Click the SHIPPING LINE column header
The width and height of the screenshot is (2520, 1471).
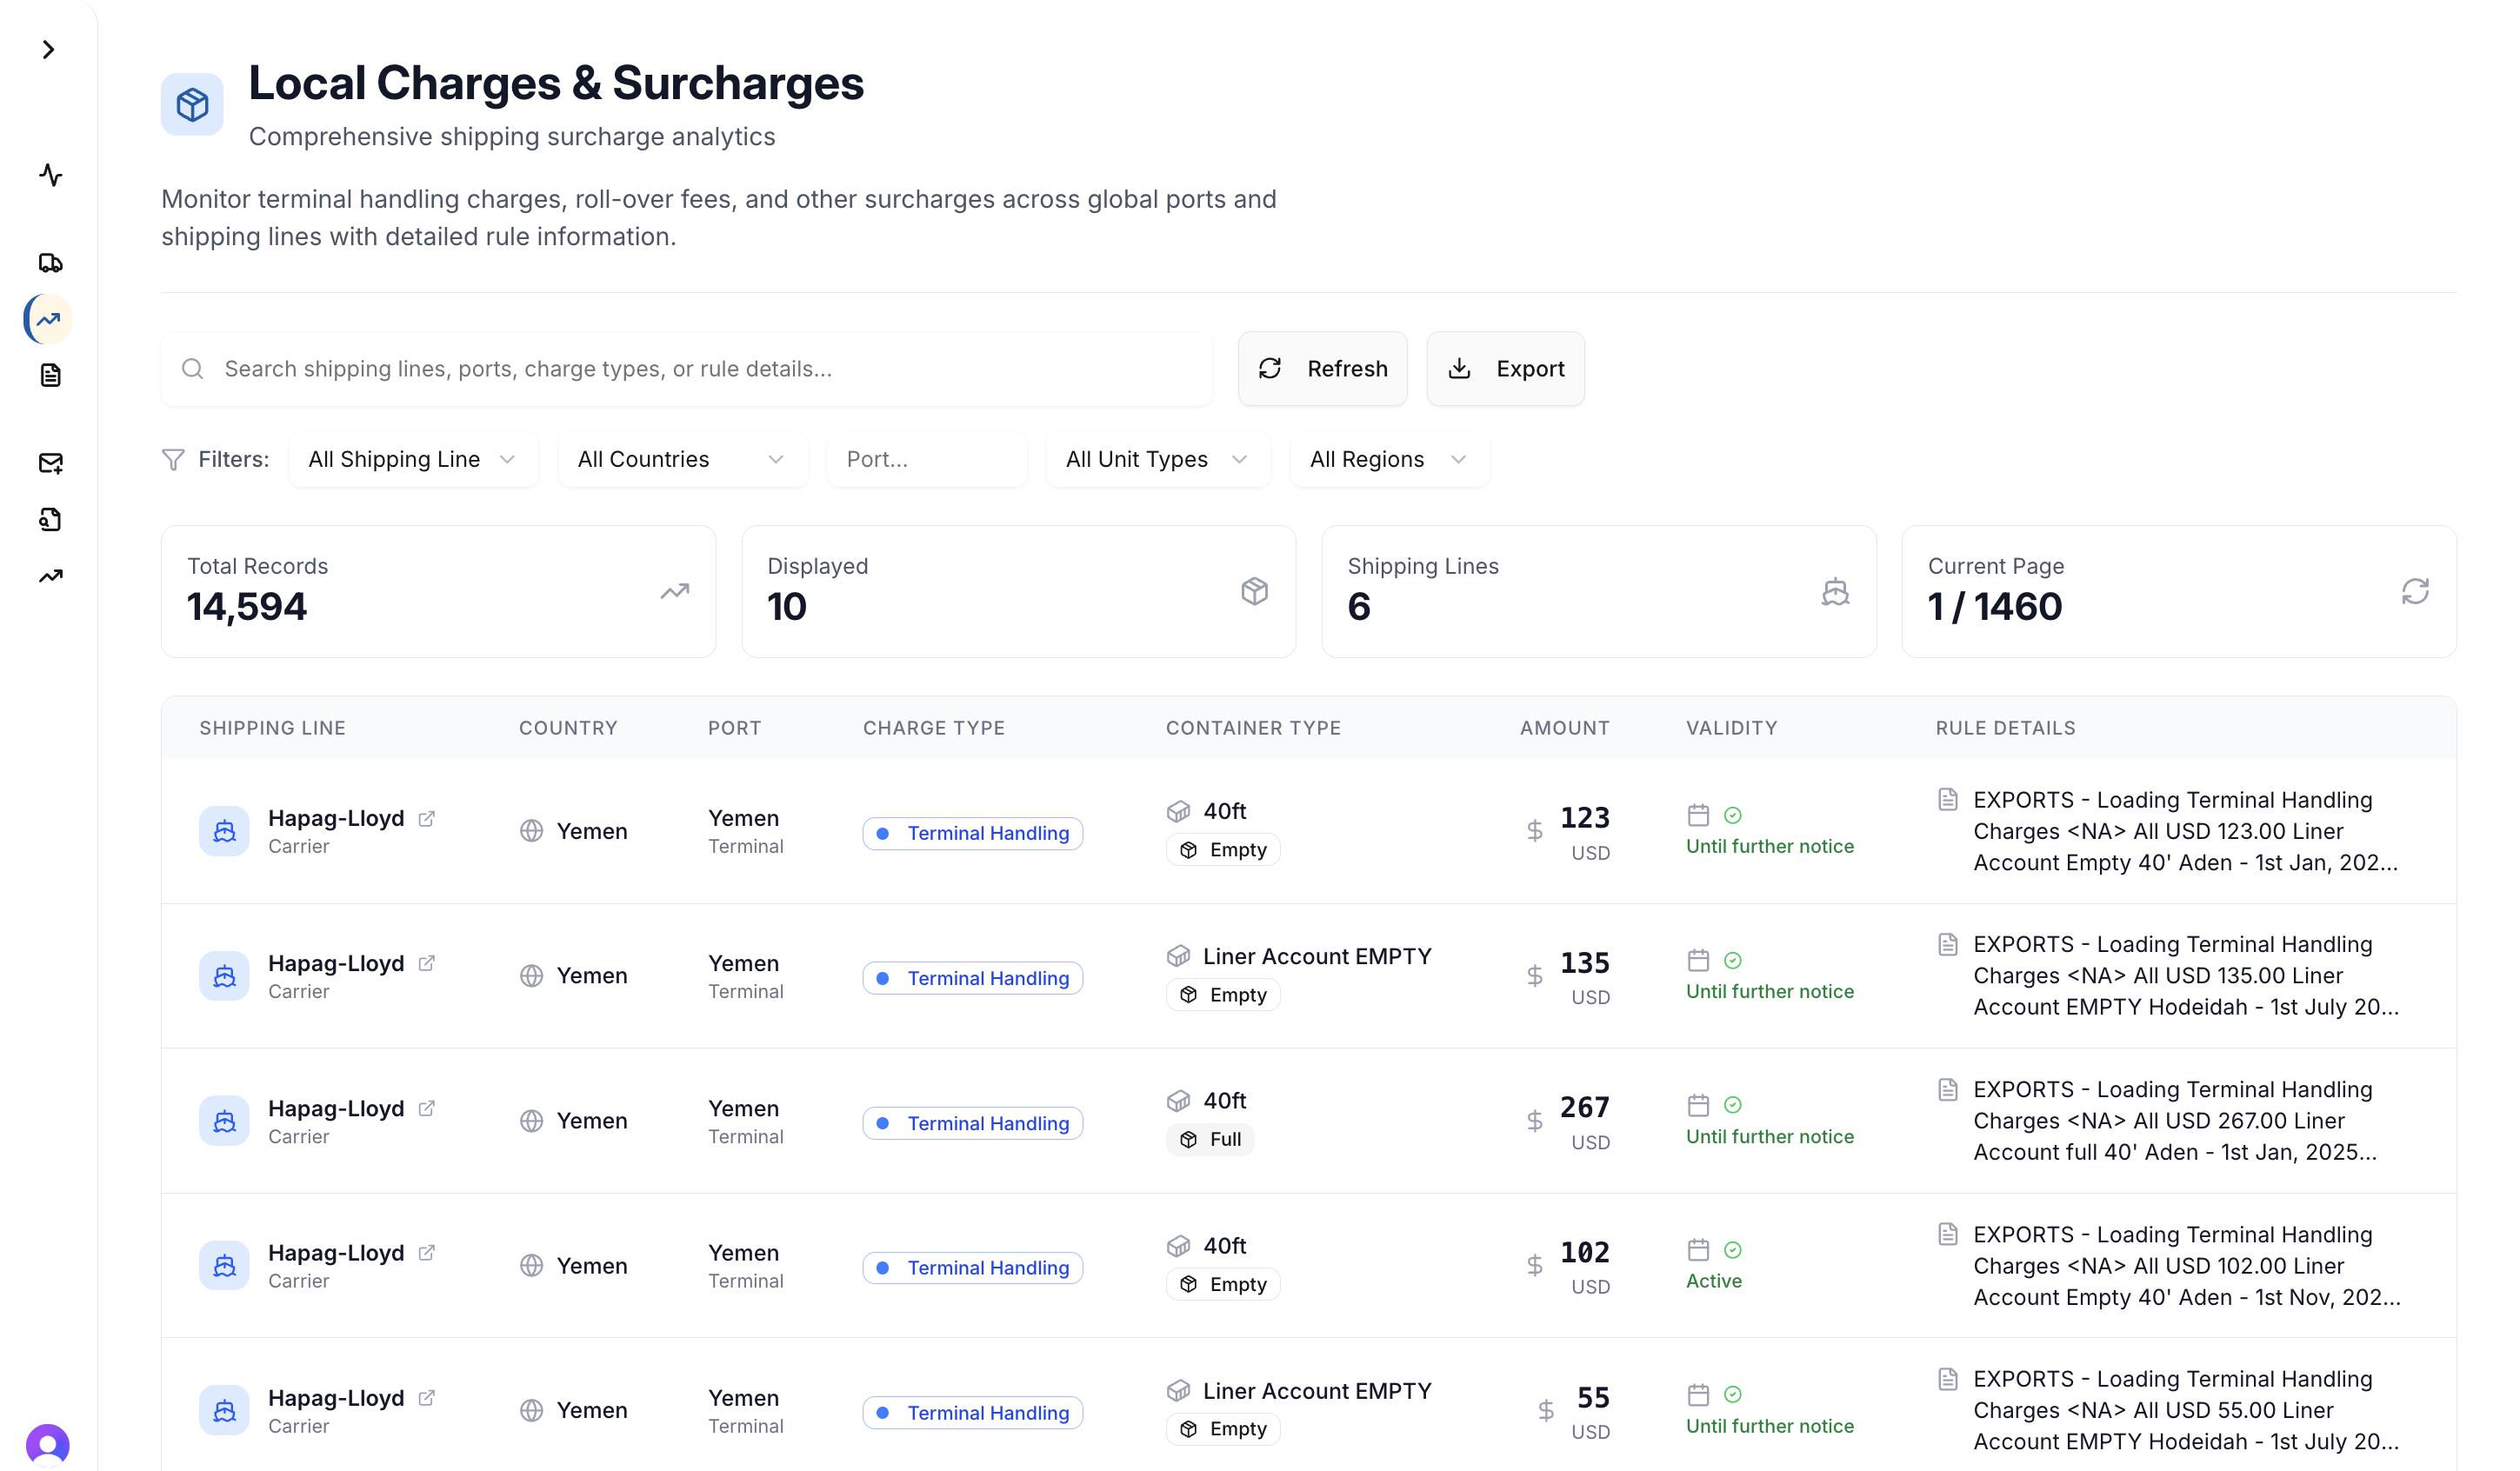[x=272, y=728]
